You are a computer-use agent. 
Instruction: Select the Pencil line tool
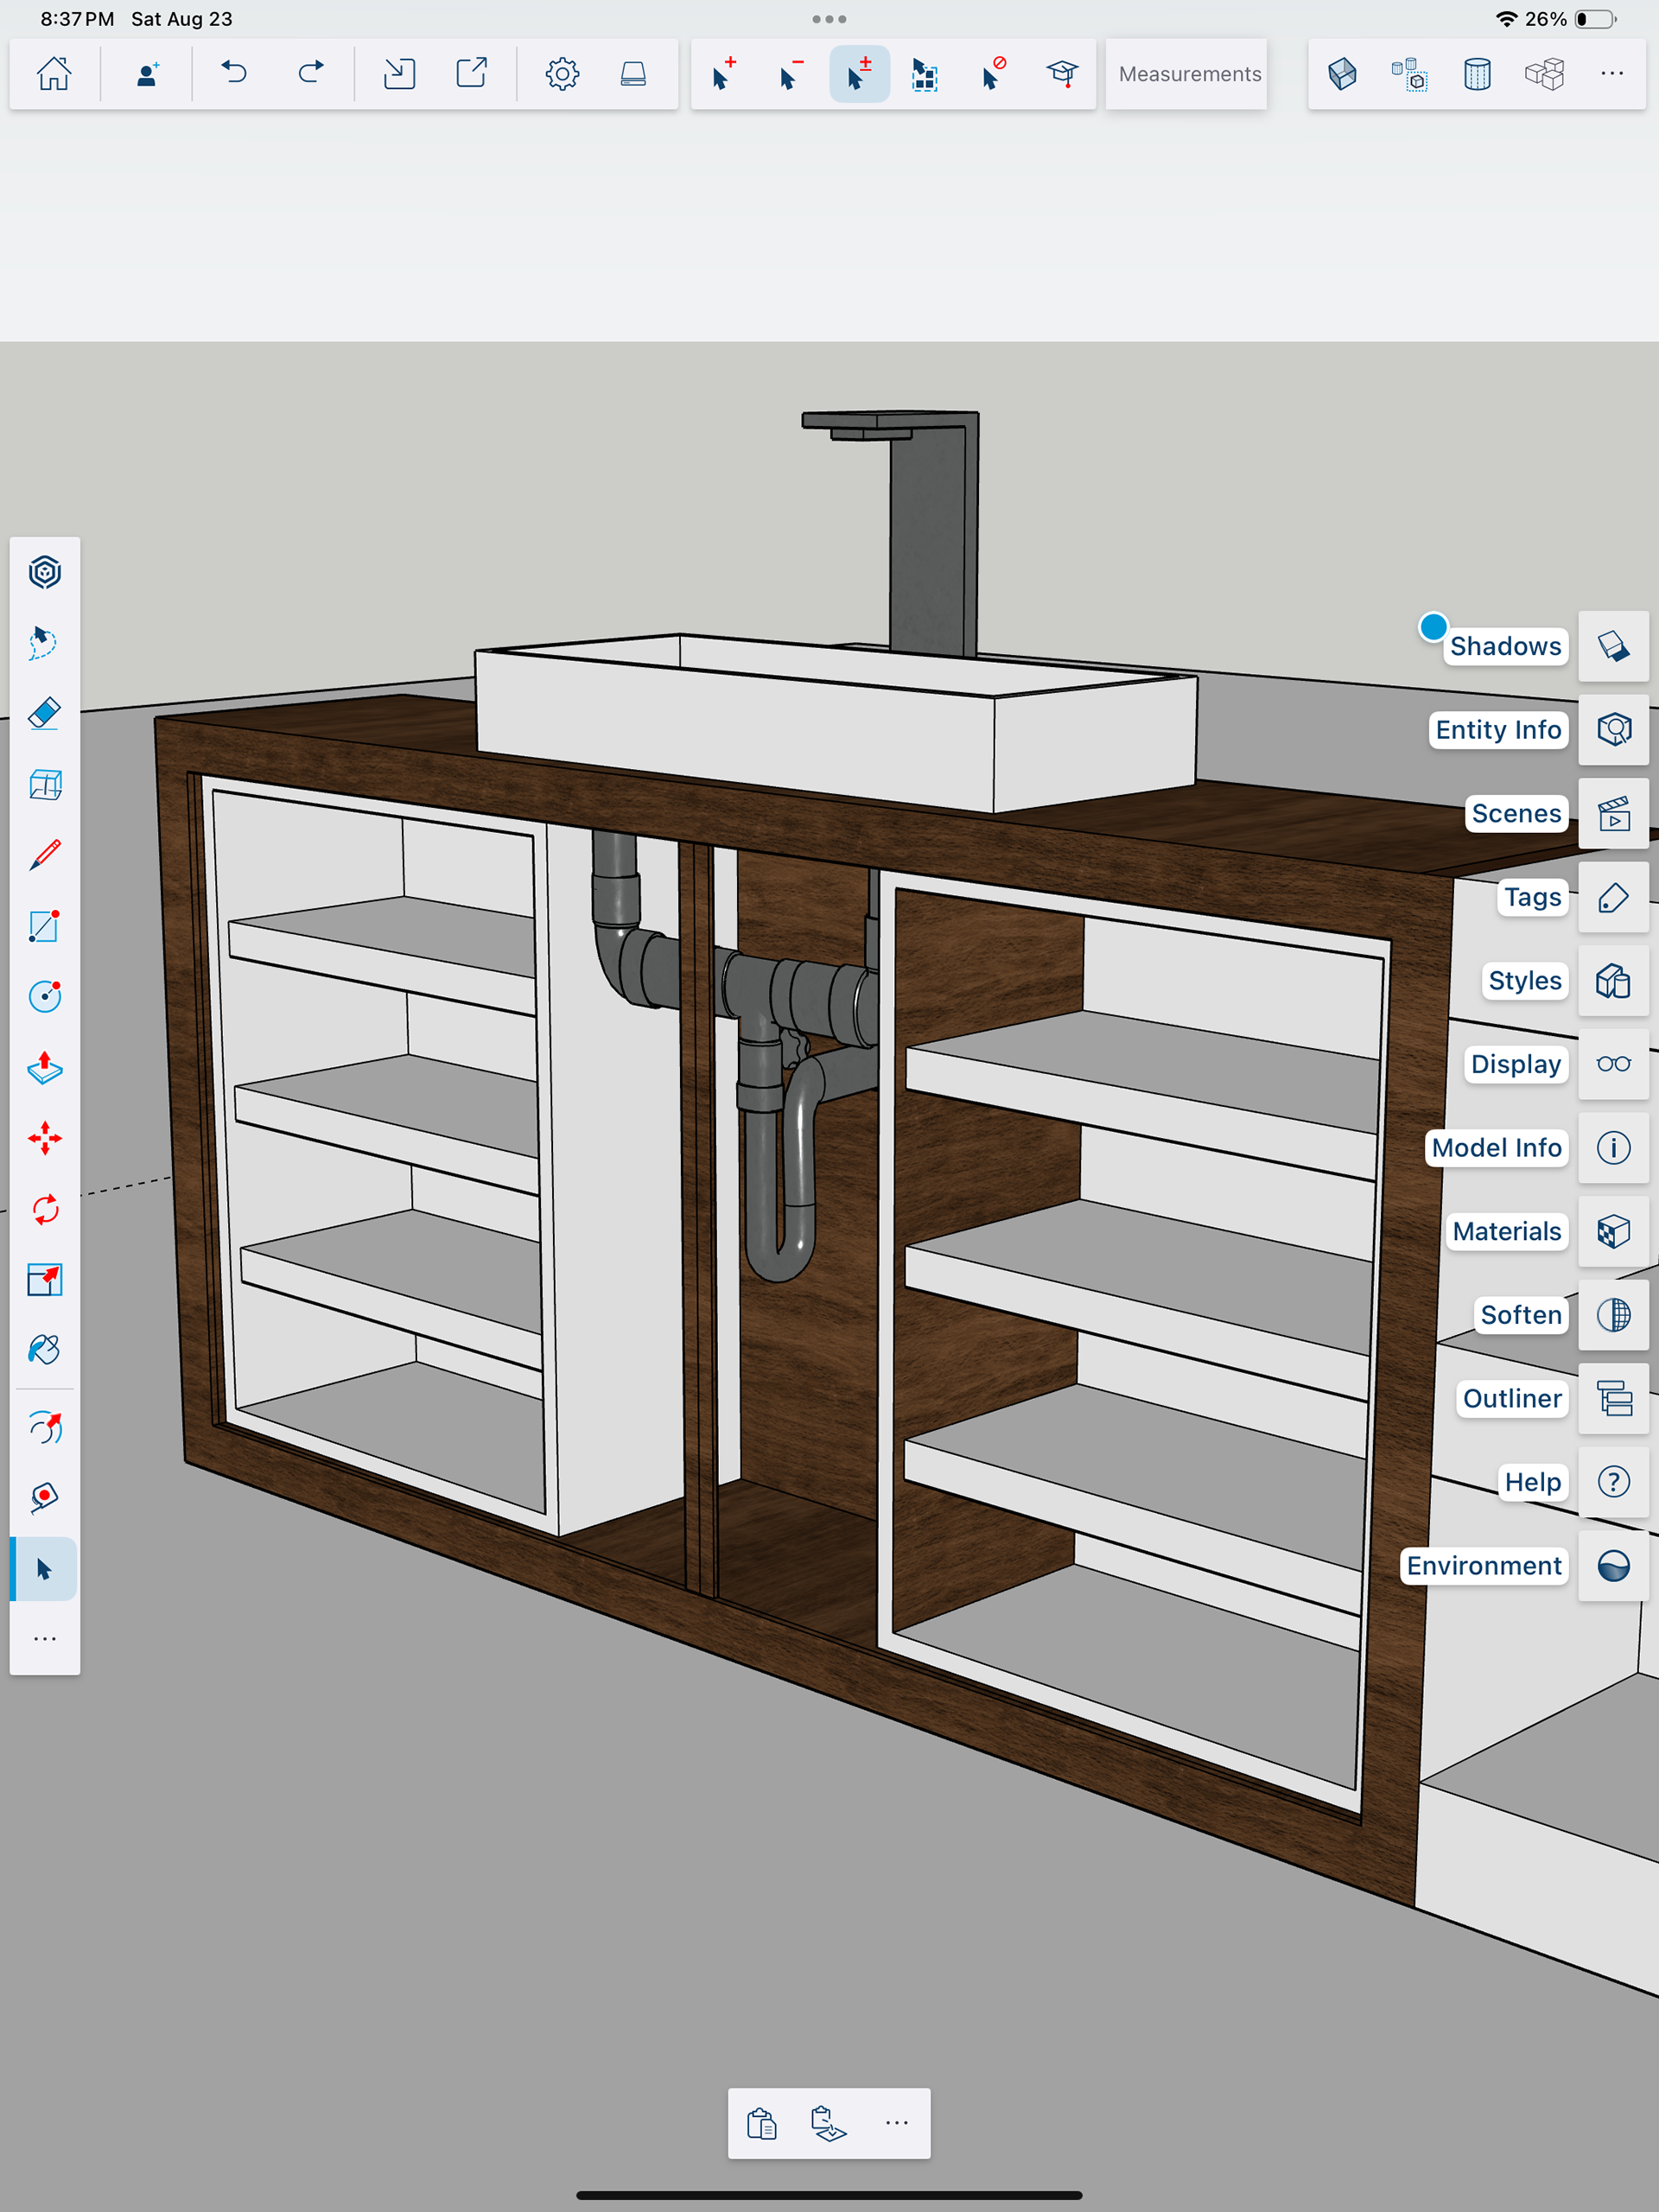click(x=45, y=855)
